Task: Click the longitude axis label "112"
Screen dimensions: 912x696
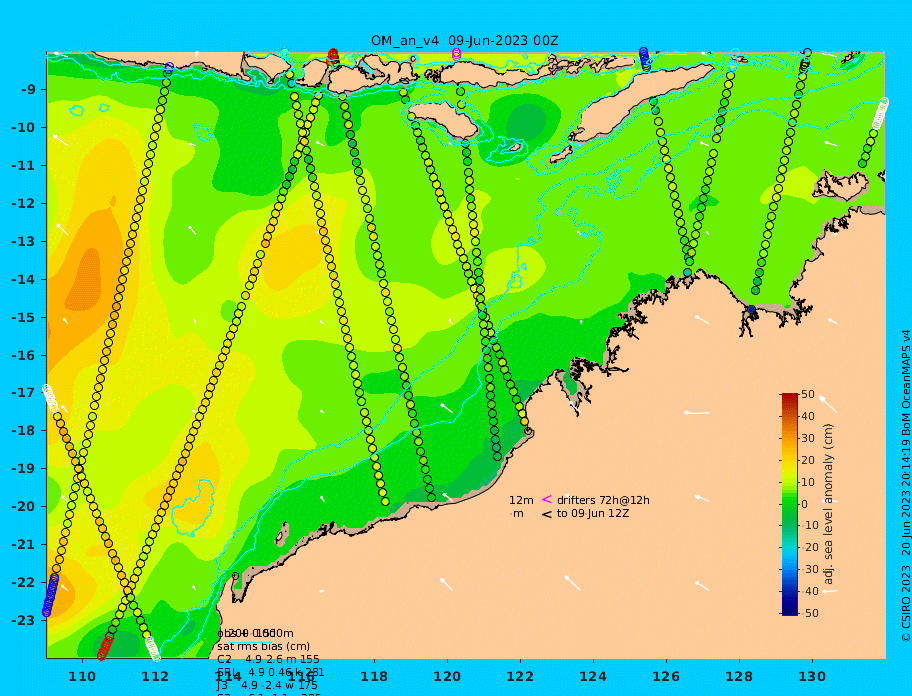Action: 155,676
